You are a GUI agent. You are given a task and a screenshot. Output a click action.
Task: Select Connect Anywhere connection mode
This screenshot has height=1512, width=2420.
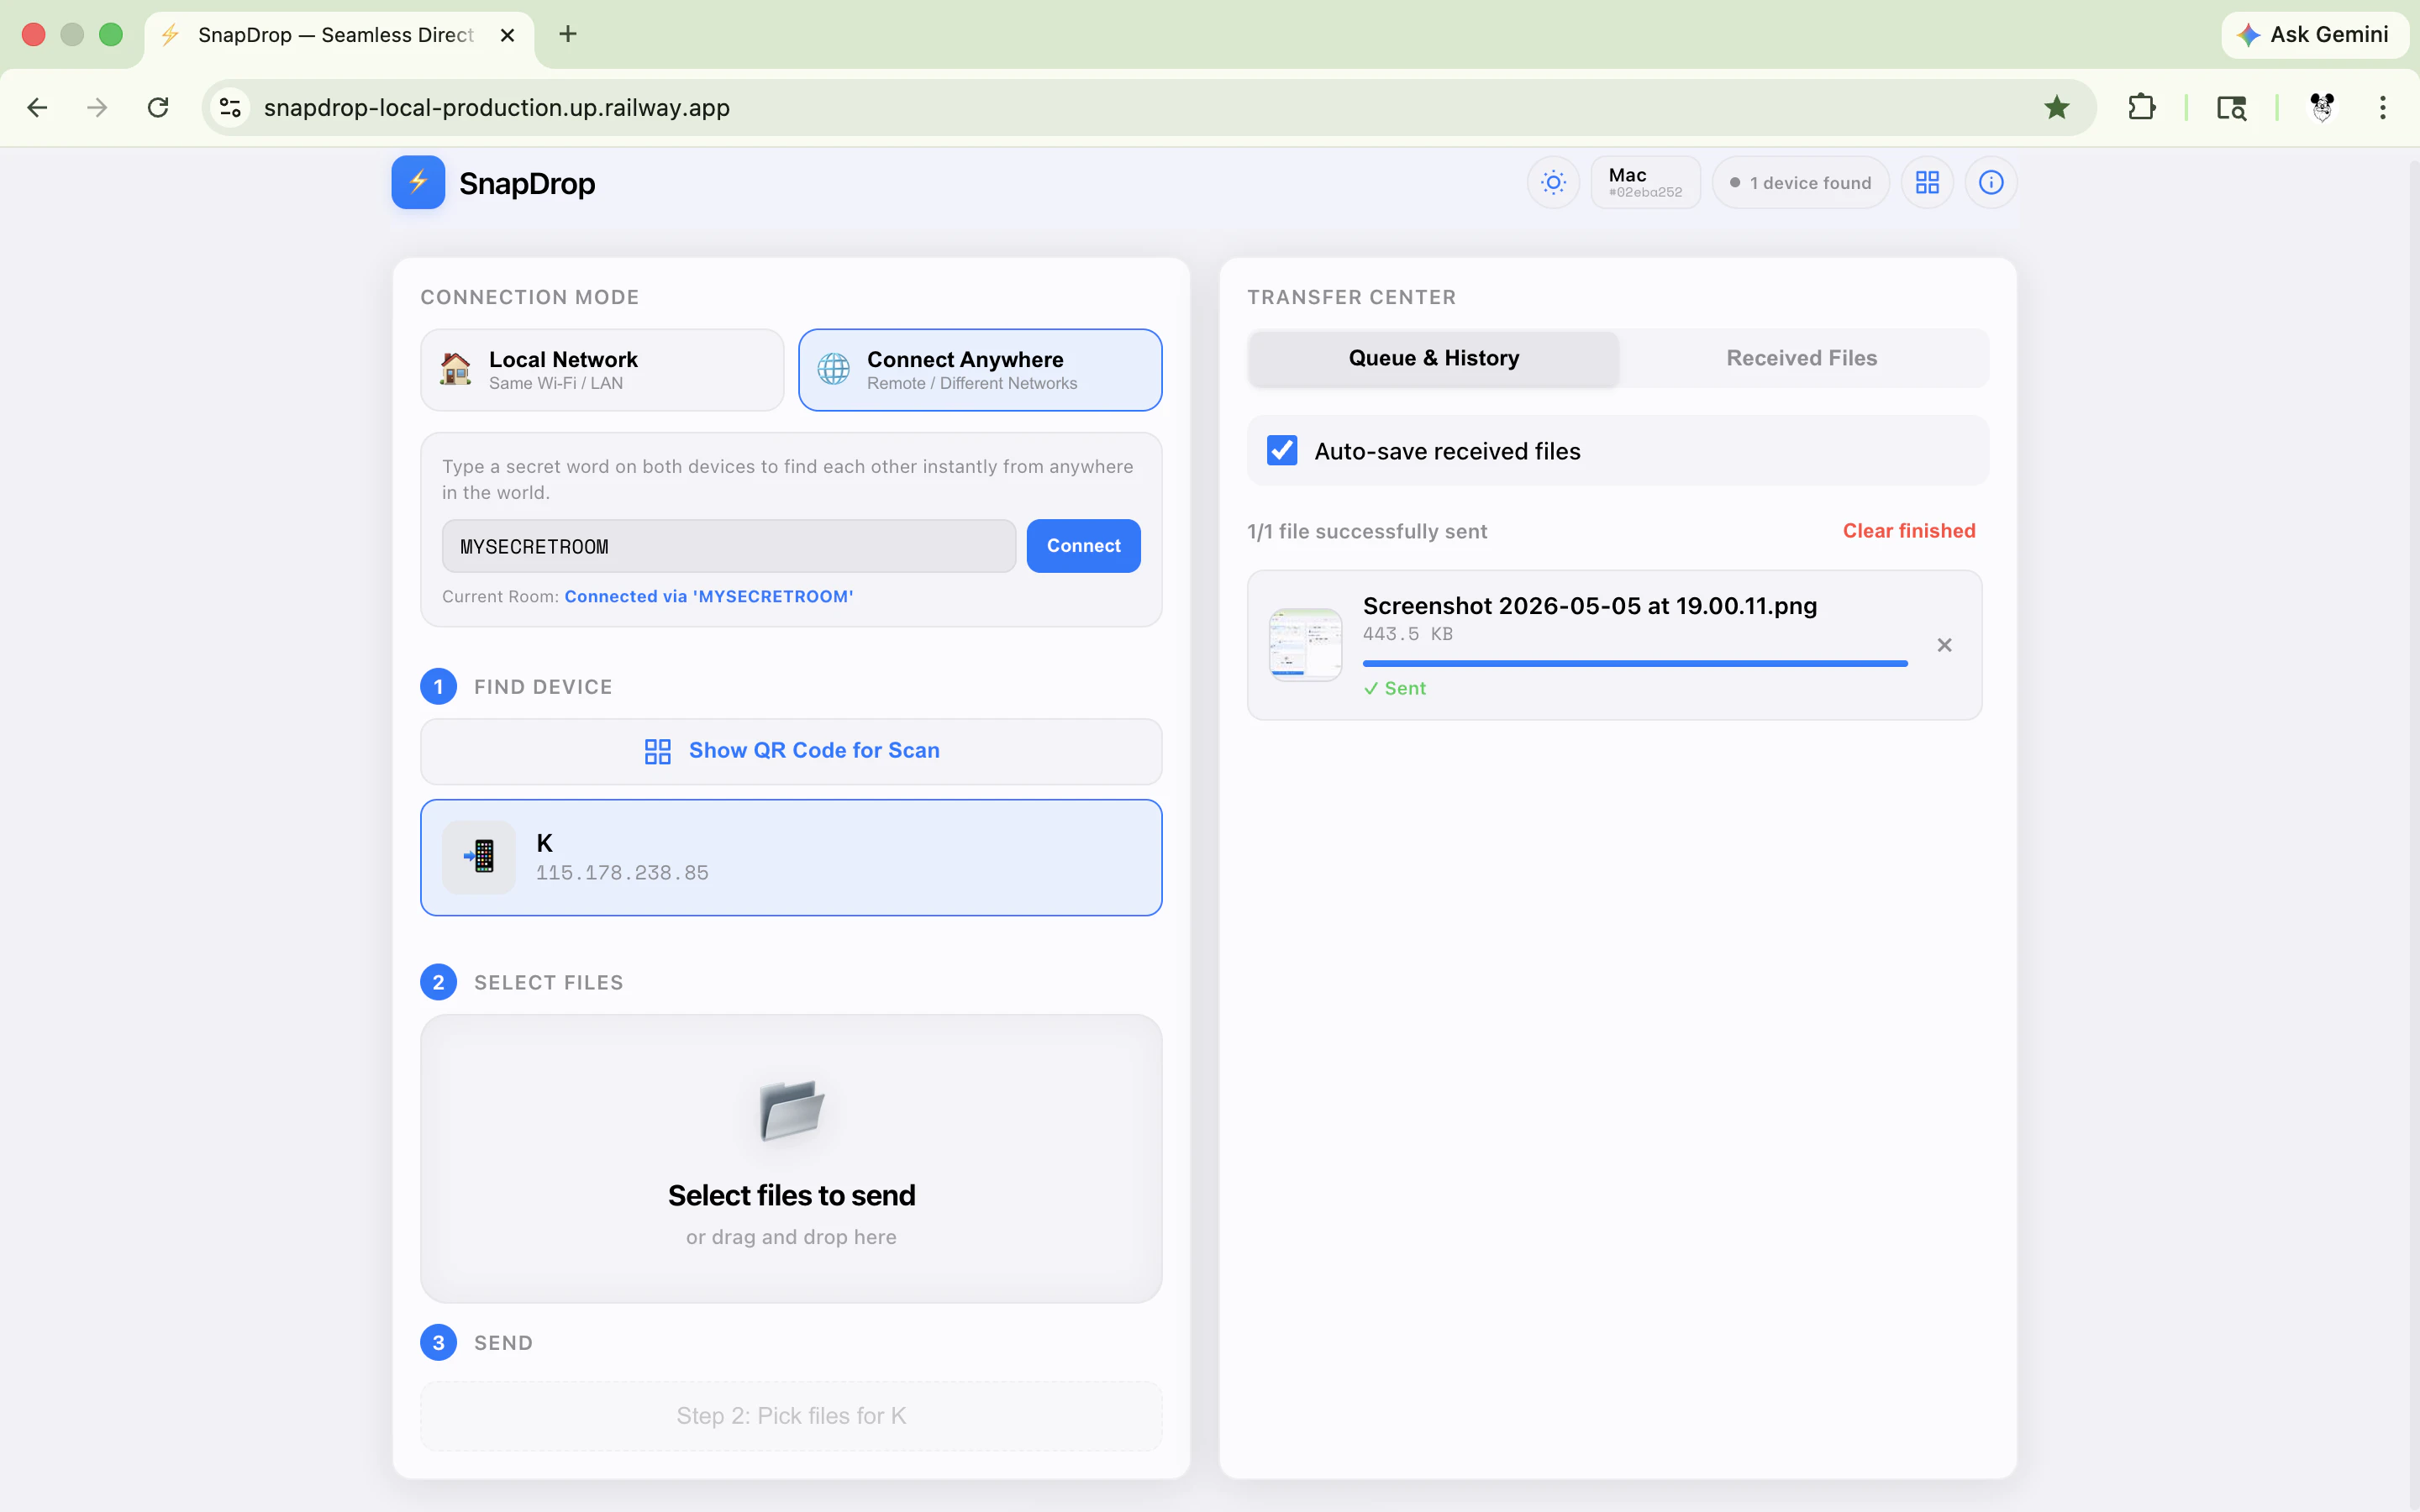pyautogui.click(x=980, y=370)
